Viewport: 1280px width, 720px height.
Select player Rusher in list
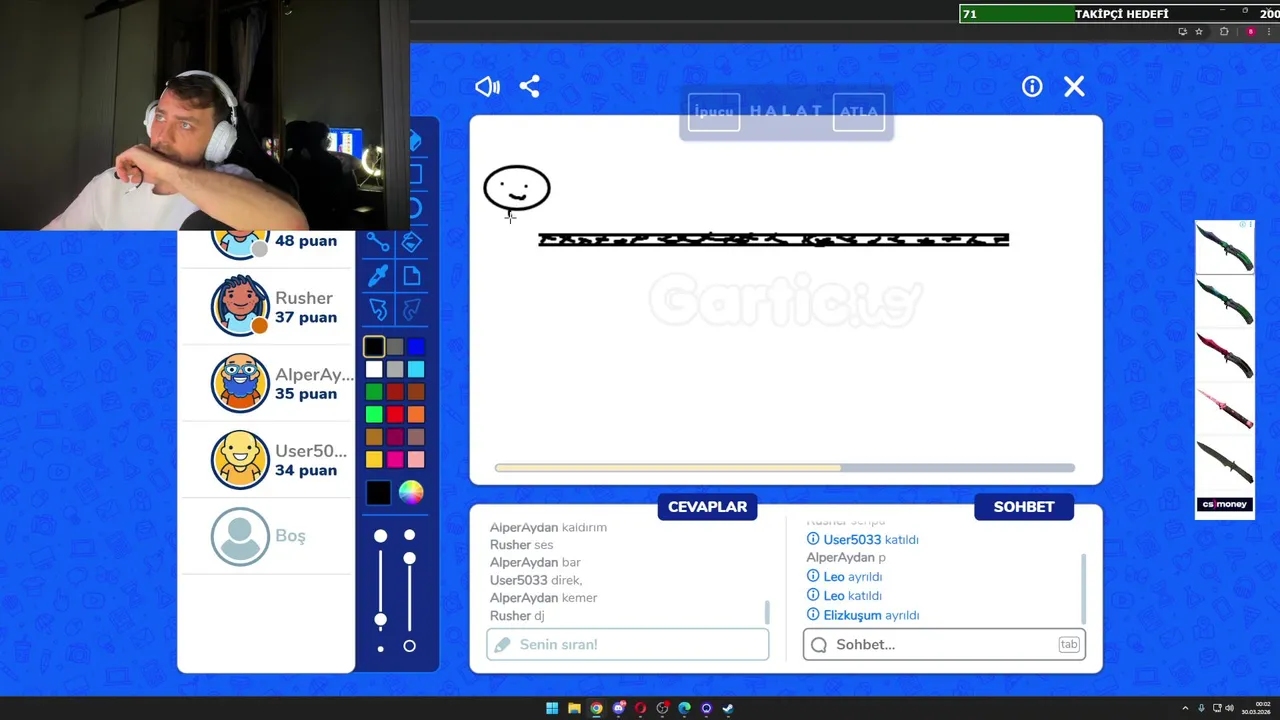[x=266, y=307]
